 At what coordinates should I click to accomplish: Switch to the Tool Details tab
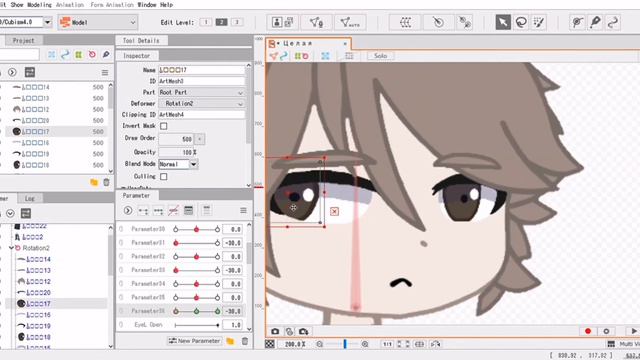[141, 40]
